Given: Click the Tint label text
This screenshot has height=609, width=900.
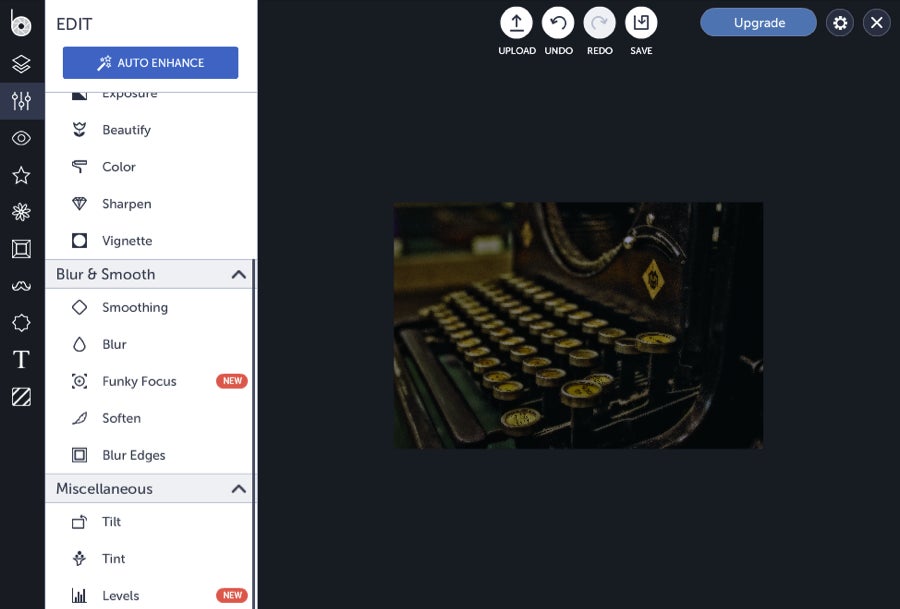Looking at the screenshot, I should [114, 558].
